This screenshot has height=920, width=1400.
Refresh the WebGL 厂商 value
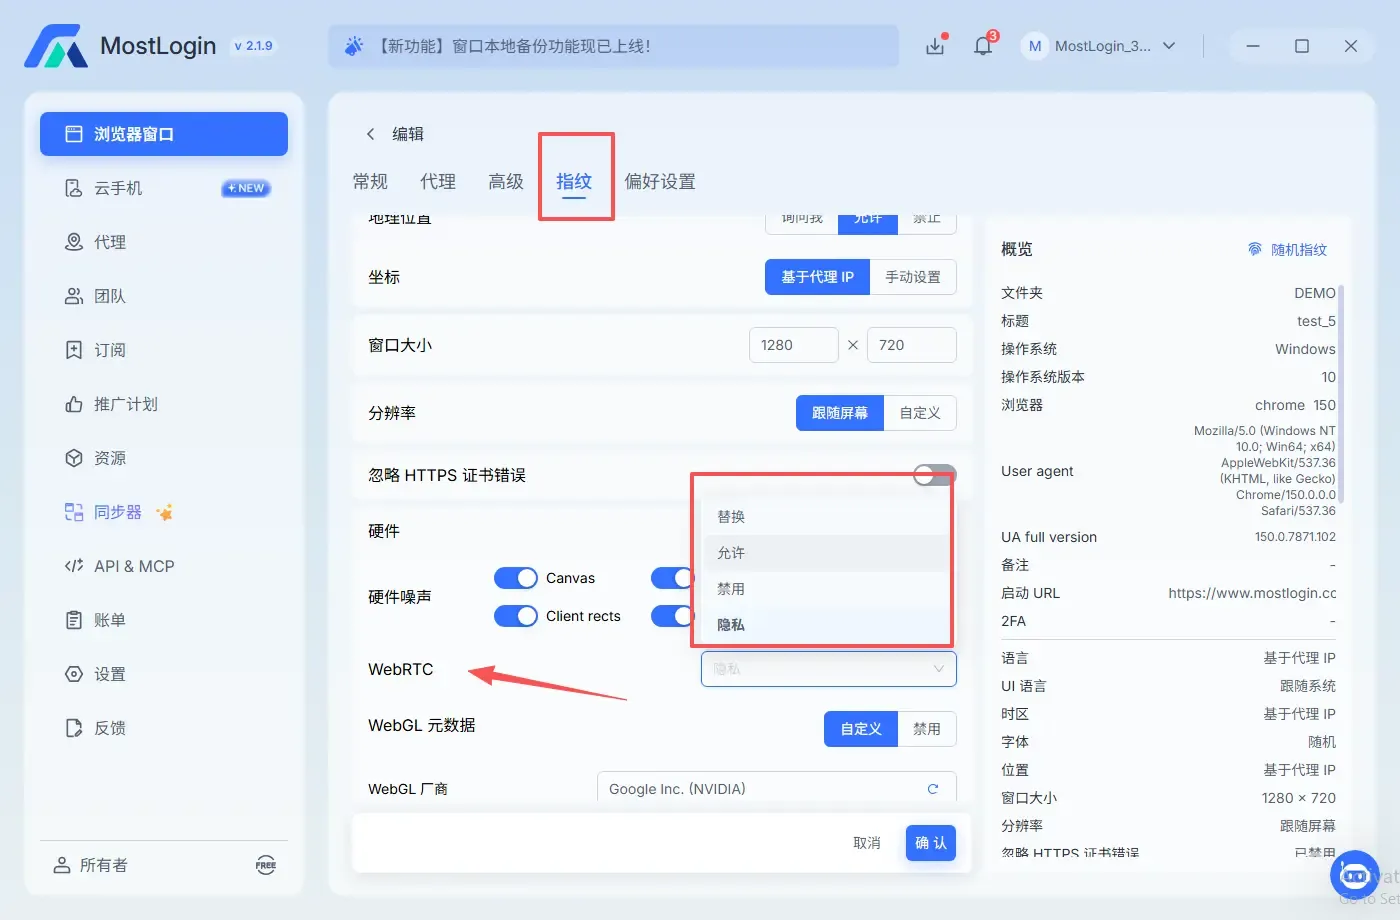[x=933, y=789]
